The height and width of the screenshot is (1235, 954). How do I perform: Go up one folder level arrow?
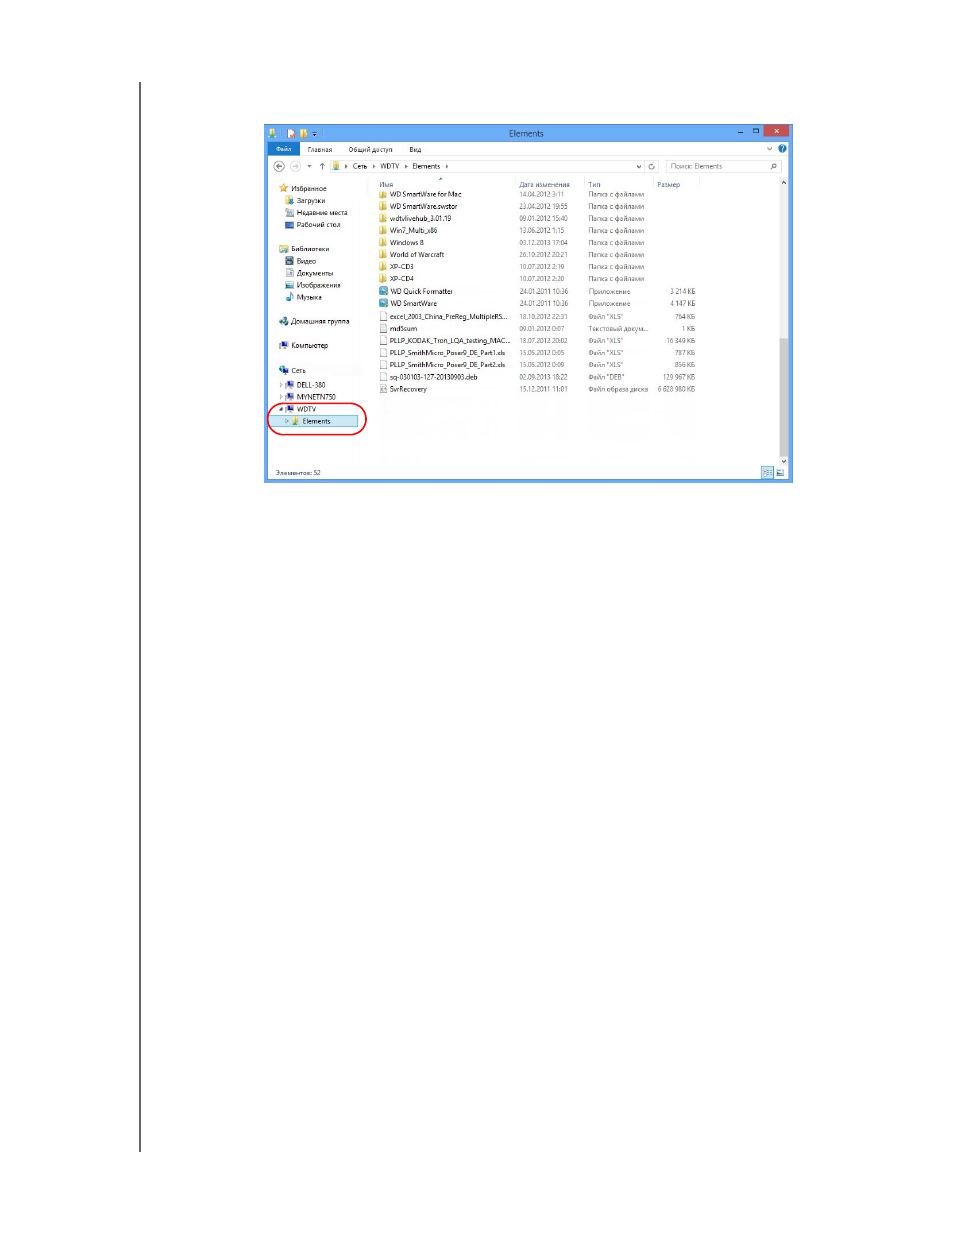point(322,166)
